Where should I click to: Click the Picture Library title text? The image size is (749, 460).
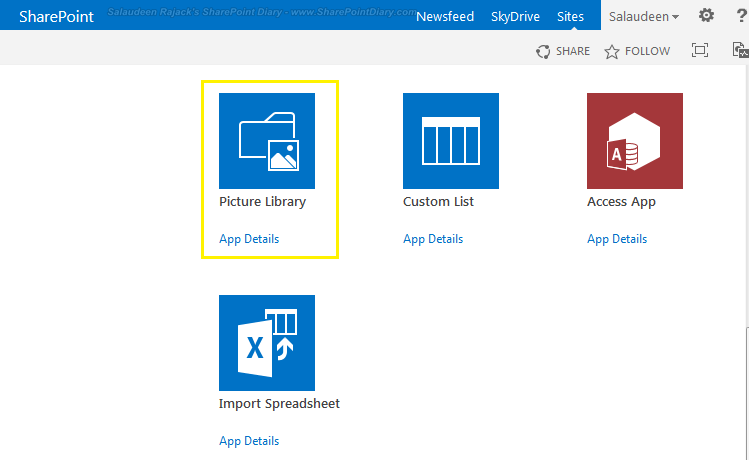pyautogui.click(x=262, y=202)
